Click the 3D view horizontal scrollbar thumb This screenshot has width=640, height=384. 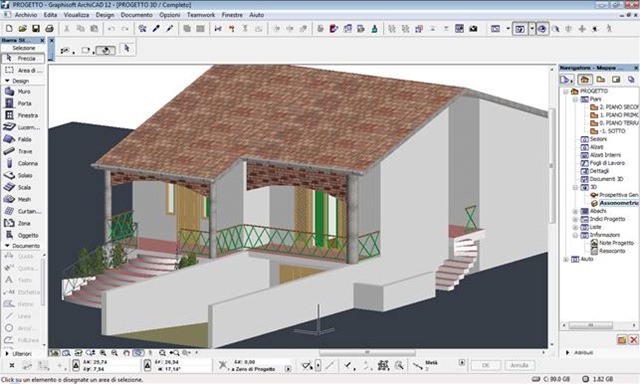(367, 352)
